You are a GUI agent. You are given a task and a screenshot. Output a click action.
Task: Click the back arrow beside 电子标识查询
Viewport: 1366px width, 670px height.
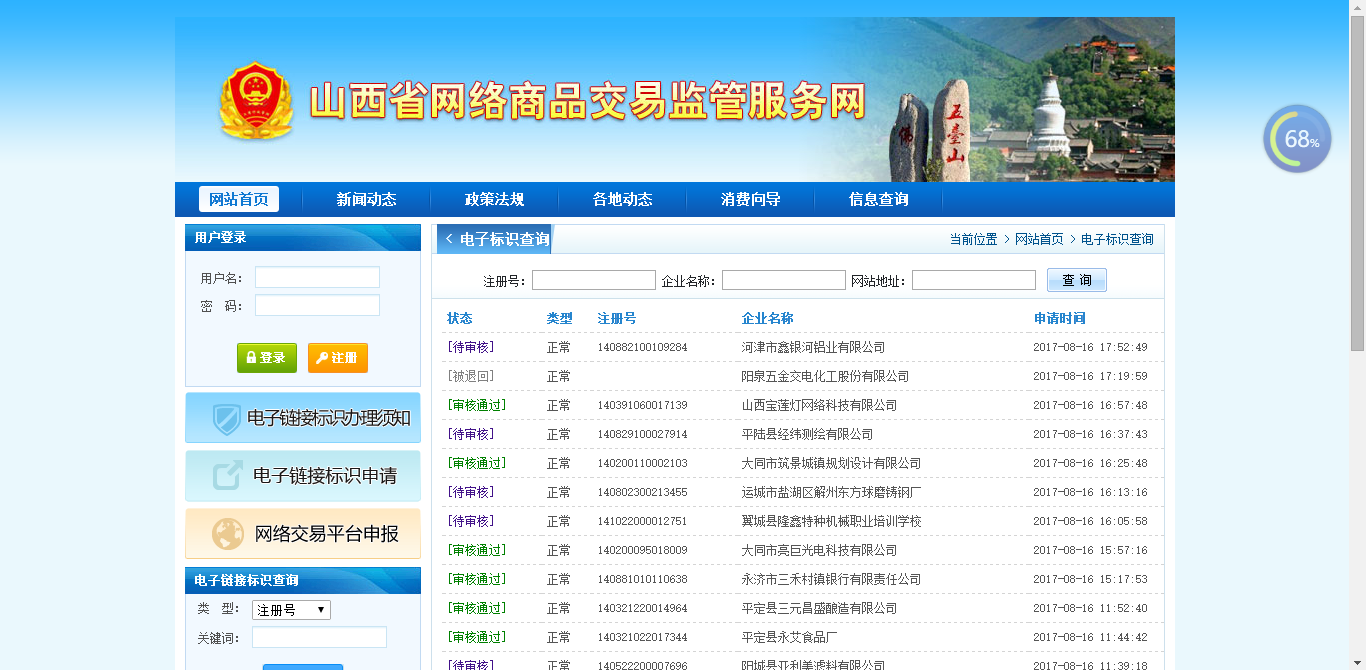tap(449, 239)
